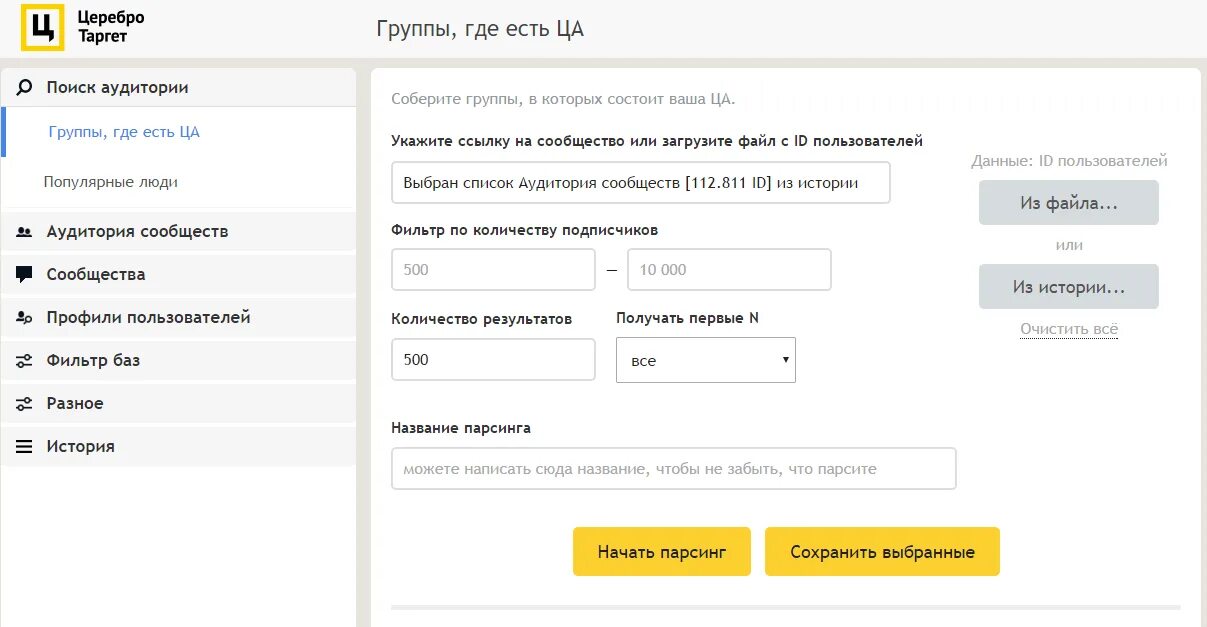Viewport: 1207px width, 627px height.
Task: Click the settings icon next to Разное
Action: (x=24, y=403)
